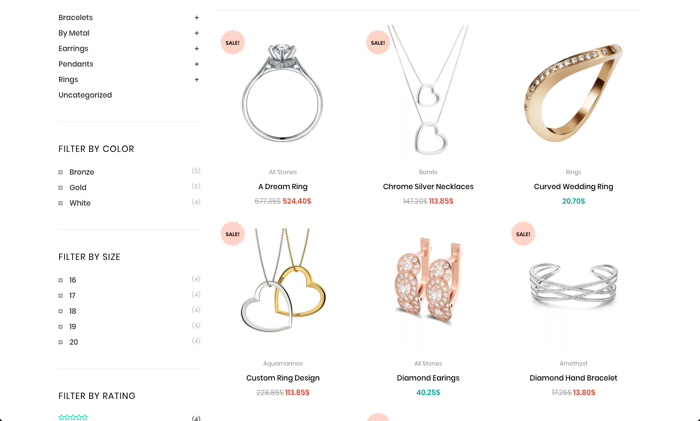
Task: Click the Amethyst category label
Action: [x=573, y=363]
